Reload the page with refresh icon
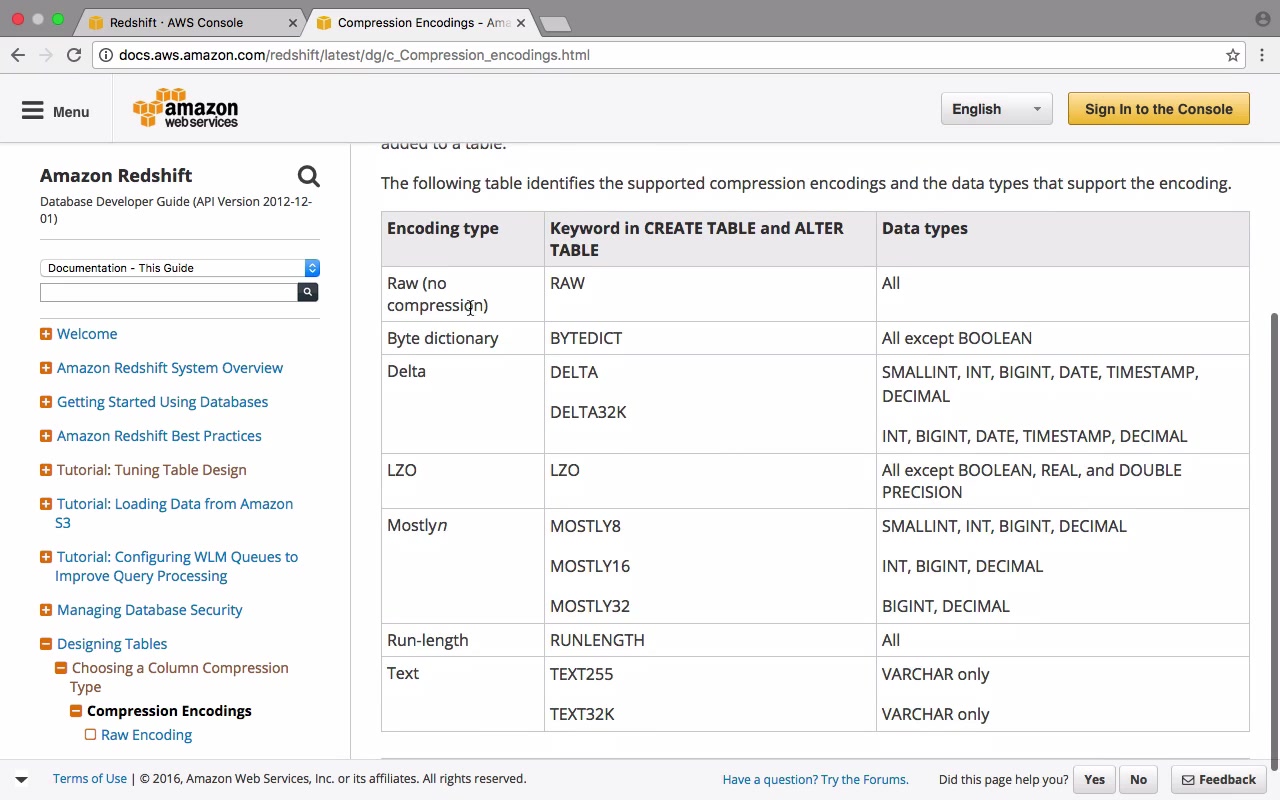This screenshot has height=800, width=1280. pos(74,55)
